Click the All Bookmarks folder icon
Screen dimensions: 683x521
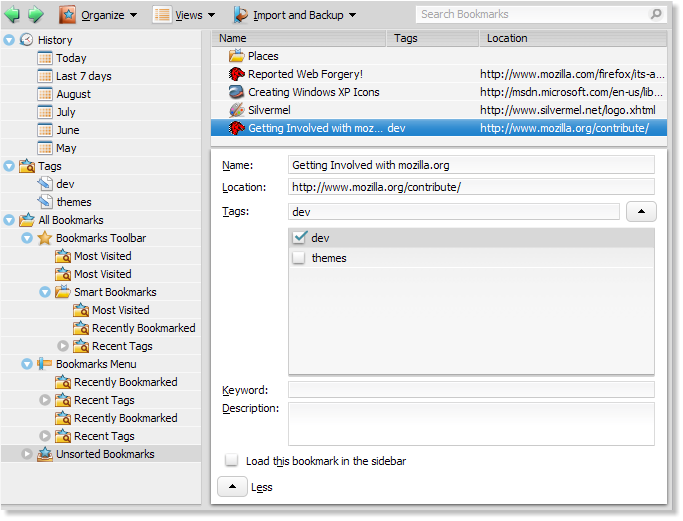click(27, 220)
